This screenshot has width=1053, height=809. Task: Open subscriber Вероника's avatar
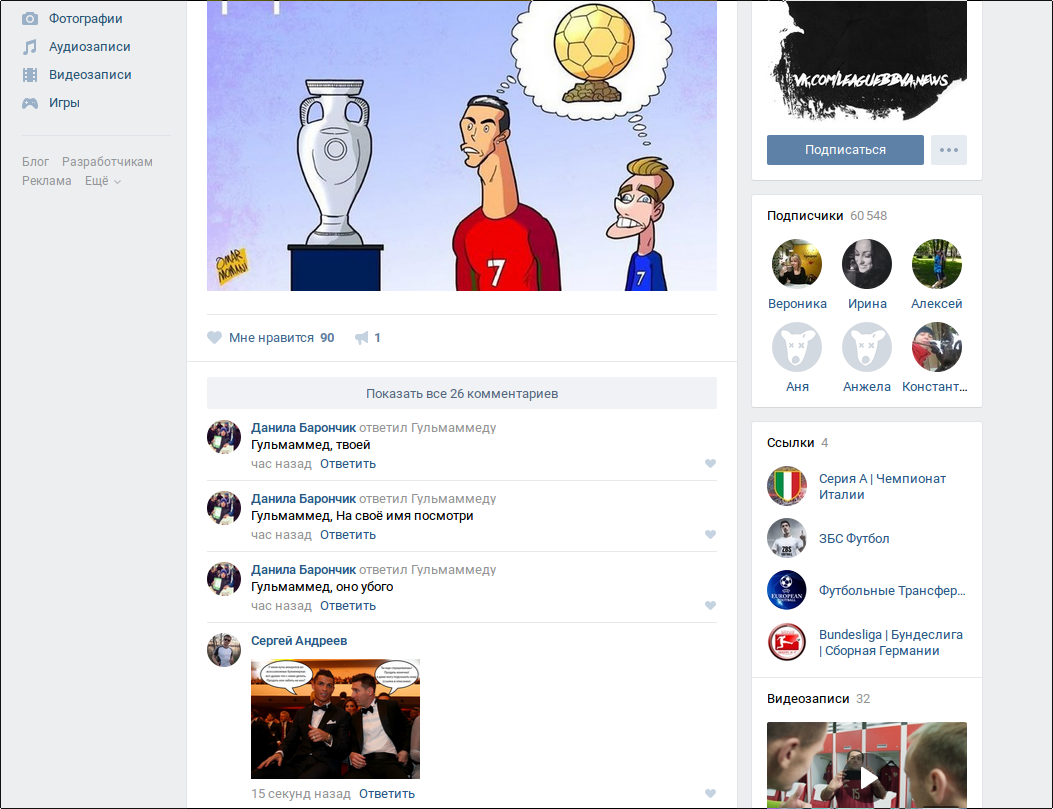797,264
